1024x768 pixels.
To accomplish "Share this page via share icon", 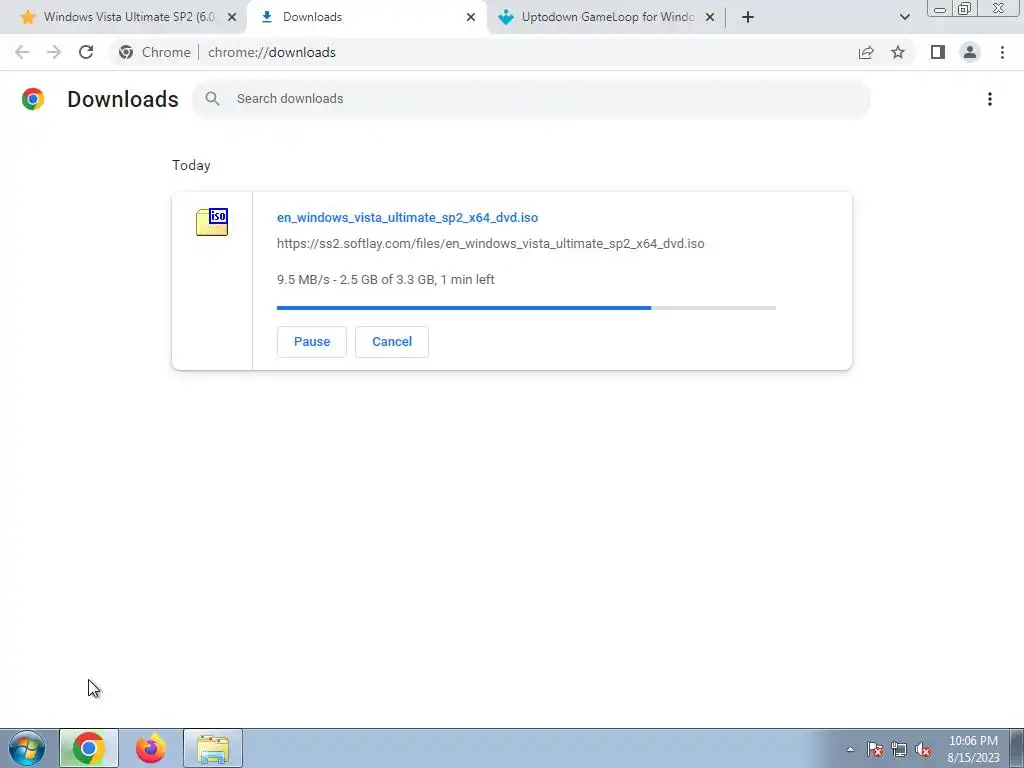I will pos(866,52).
